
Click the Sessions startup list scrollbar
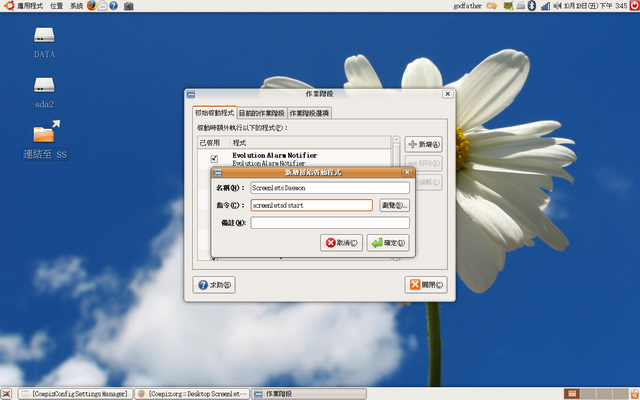tap(396, 198)
